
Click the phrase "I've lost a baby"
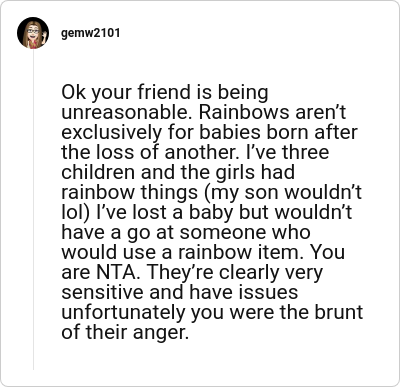(x=164, y=212)
